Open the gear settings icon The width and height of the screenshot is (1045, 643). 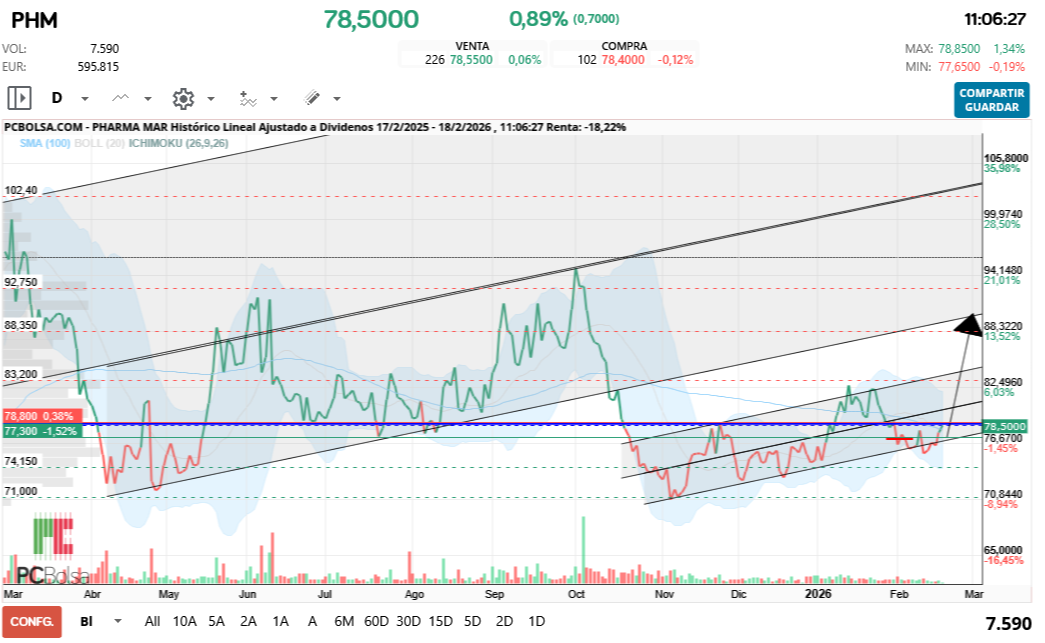183,98
